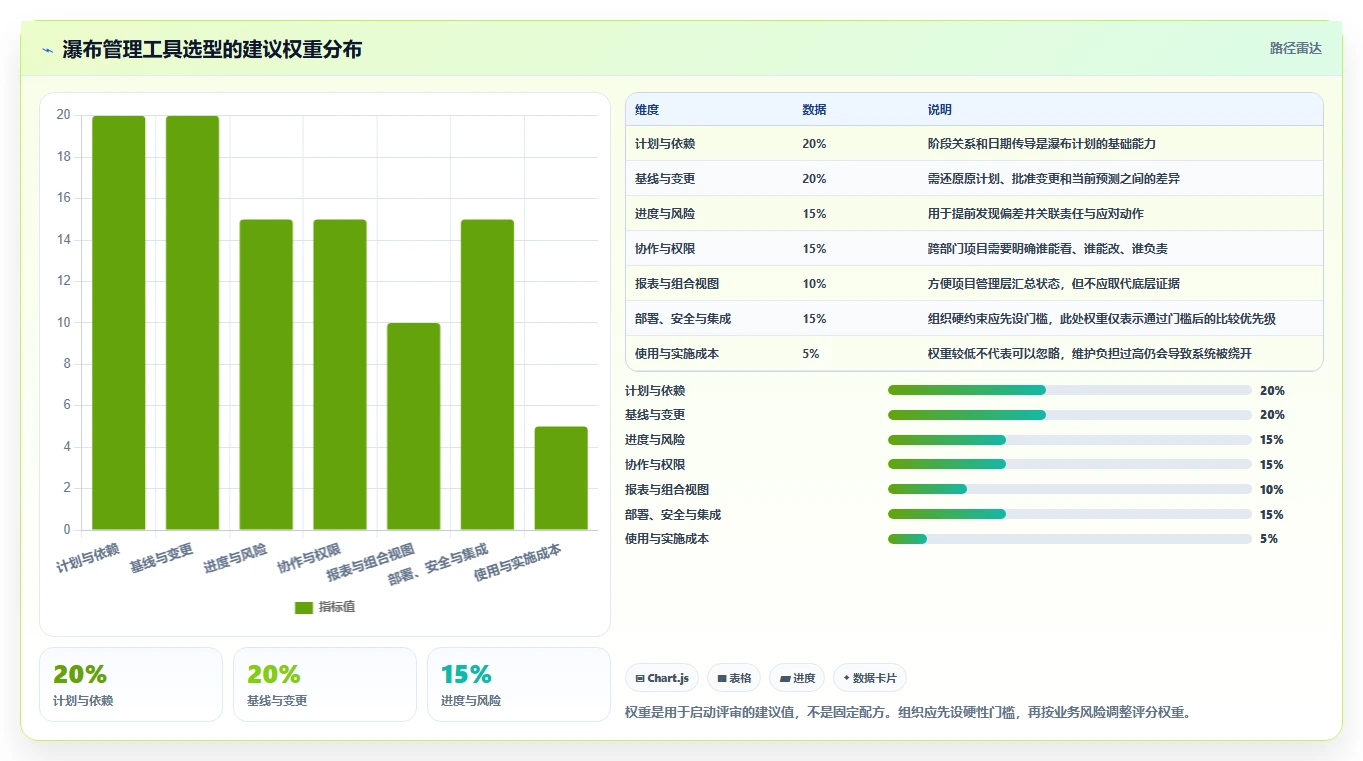Click the 计划与依赖 20% progress bar
The image size is (1363, 761).
pyautogui.click(x=1070, y=390)
